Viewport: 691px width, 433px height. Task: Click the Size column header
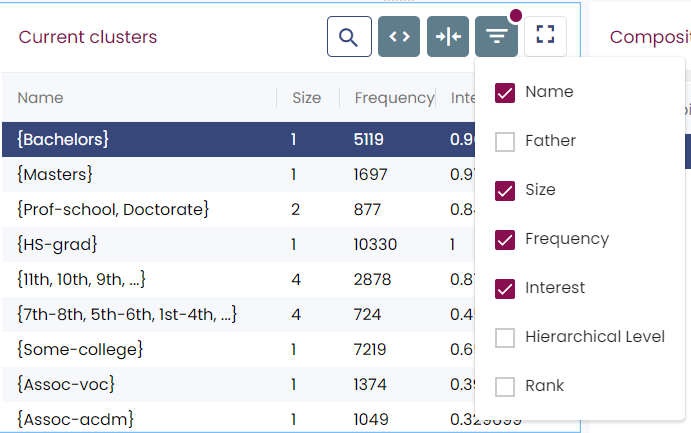(306, 98)
